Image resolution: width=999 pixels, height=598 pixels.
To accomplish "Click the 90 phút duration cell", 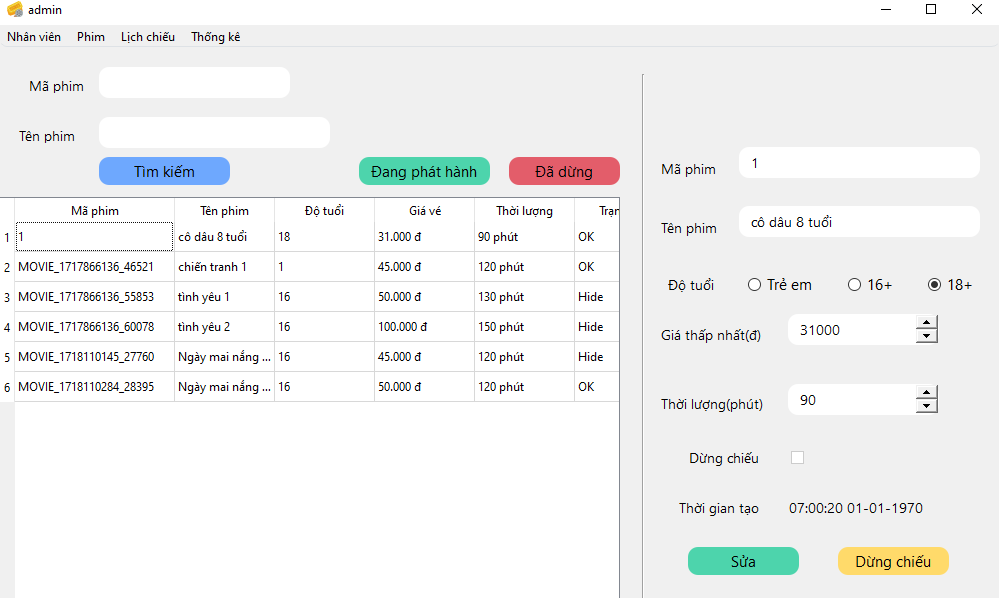I will point(524,237).
